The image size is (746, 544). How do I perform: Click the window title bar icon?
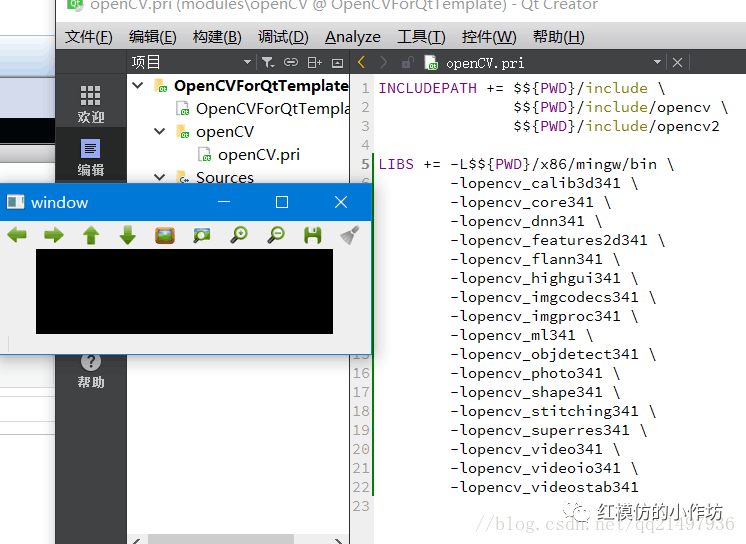[15, 202]
